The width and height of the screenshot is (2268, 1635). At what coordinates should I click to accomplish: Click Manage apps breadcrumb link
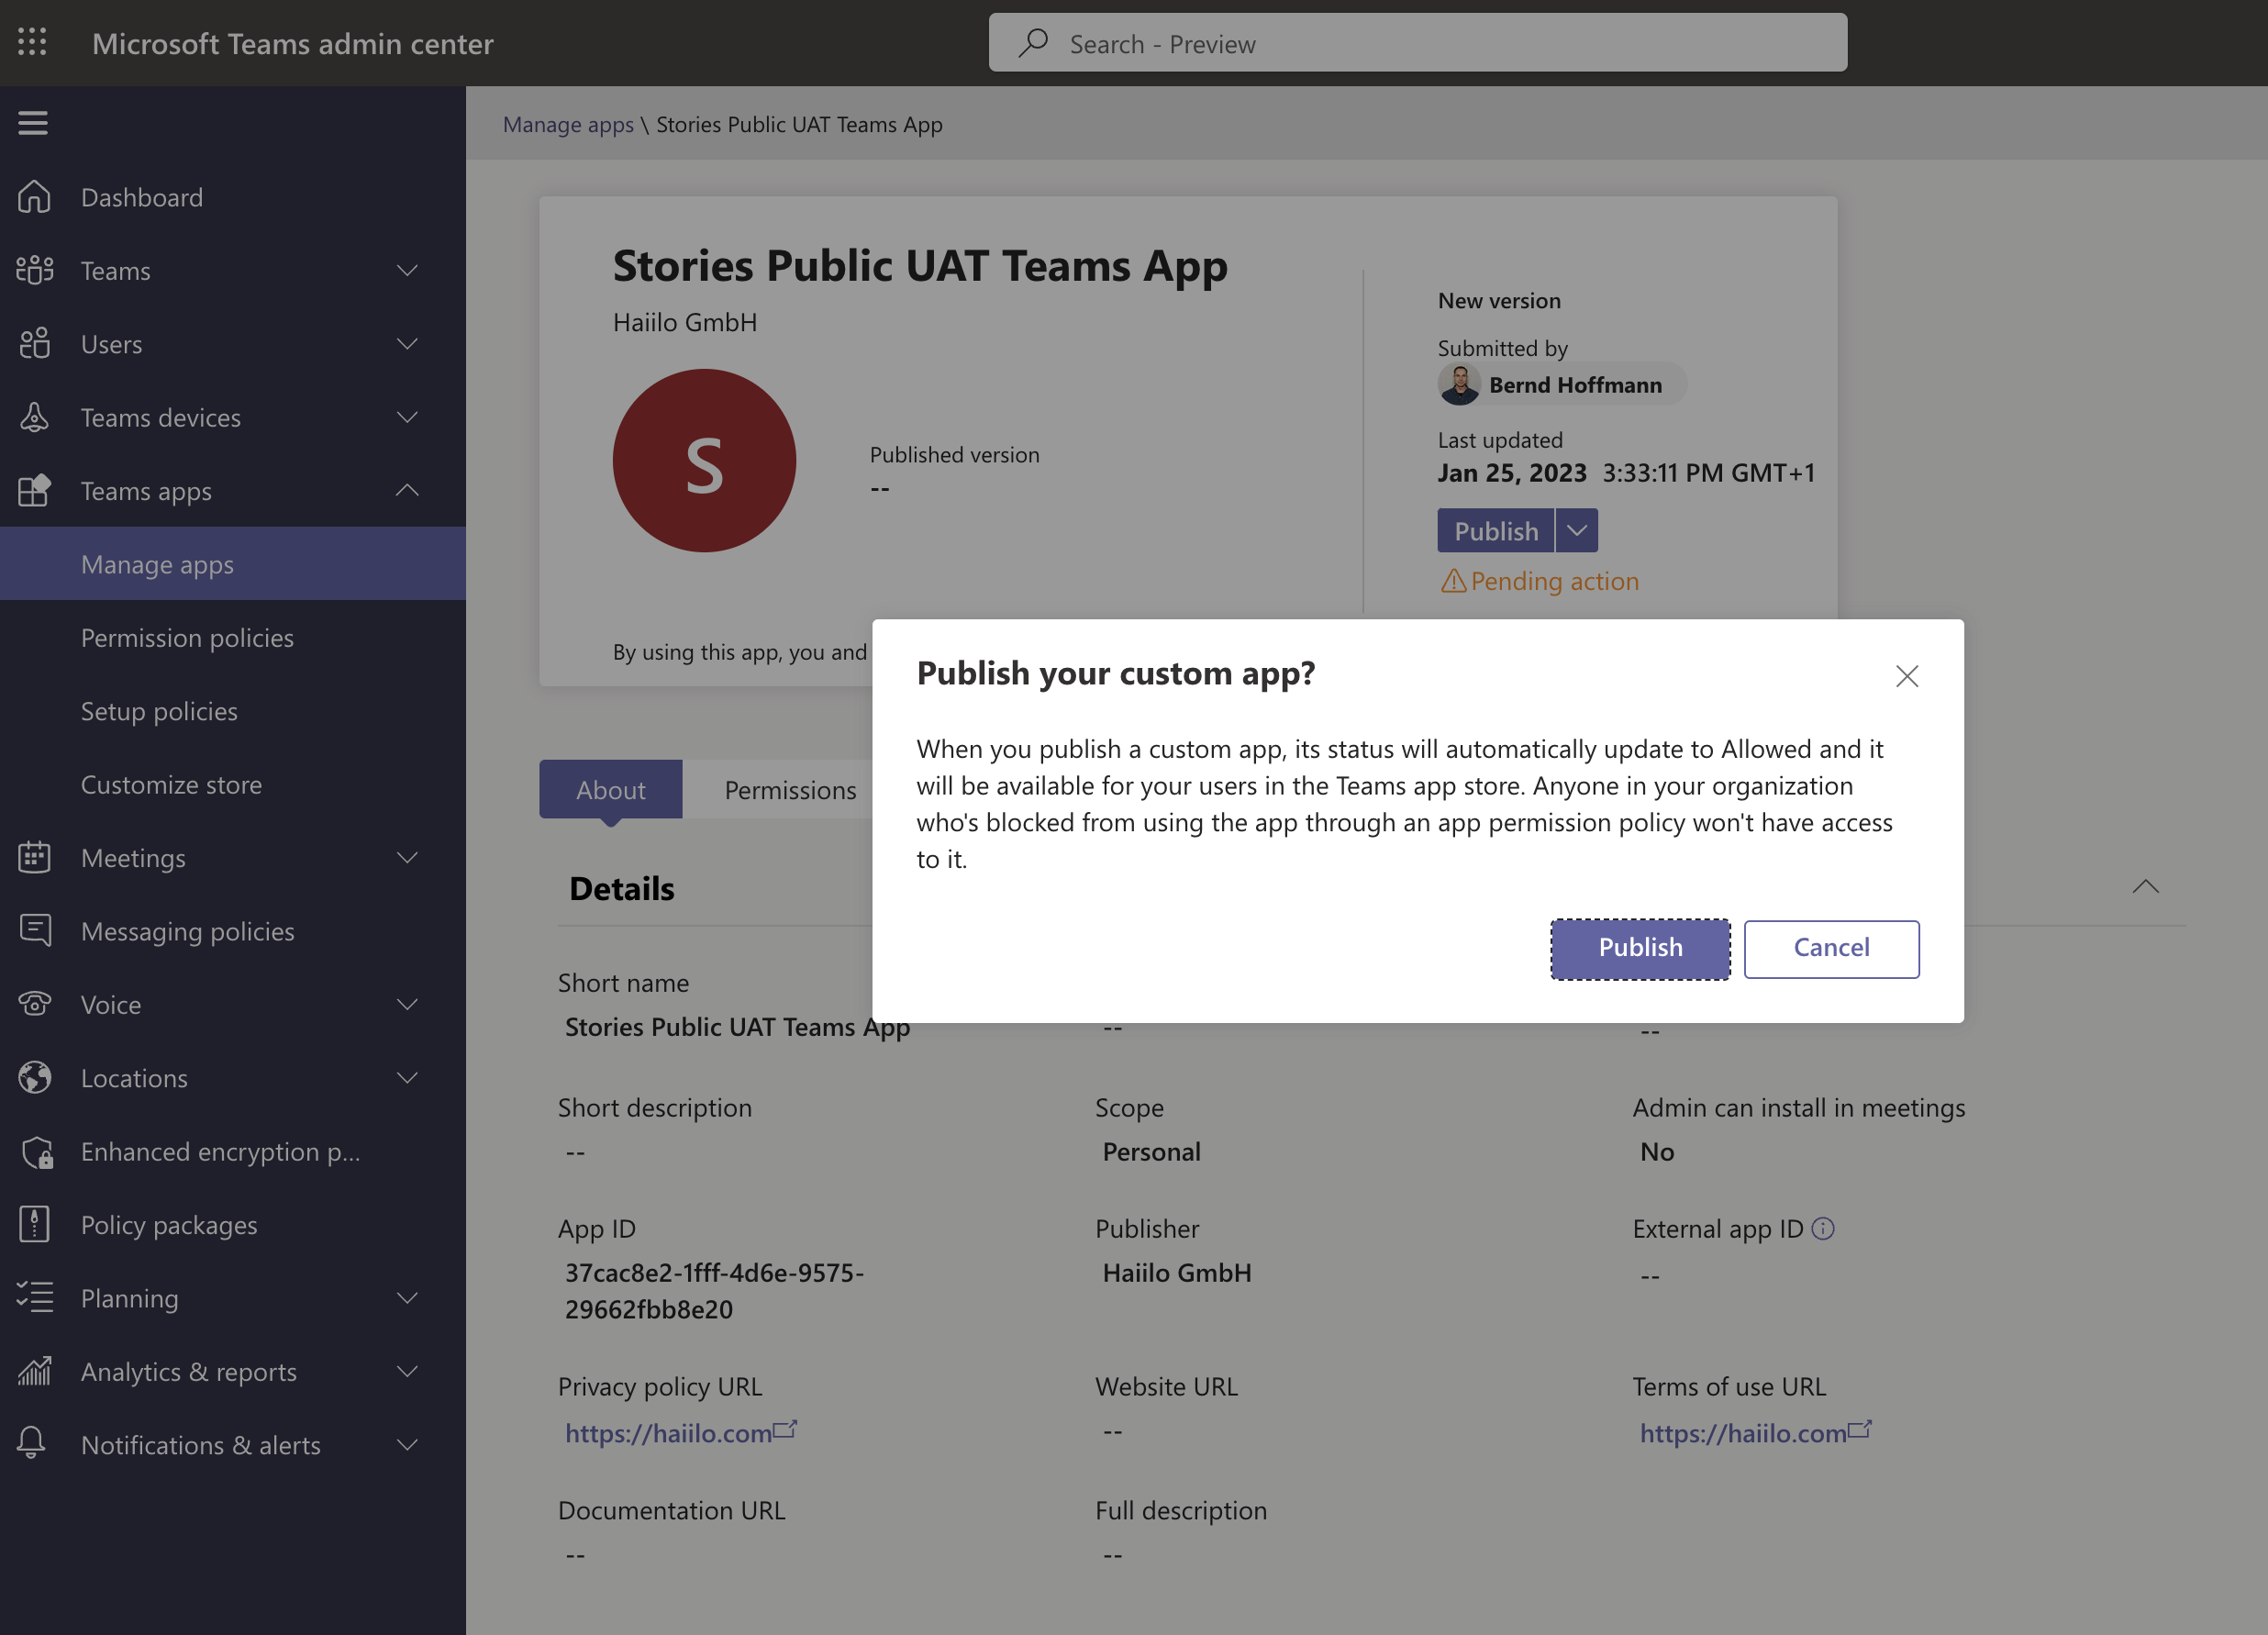pyautogui.click(x=568, y=124)
